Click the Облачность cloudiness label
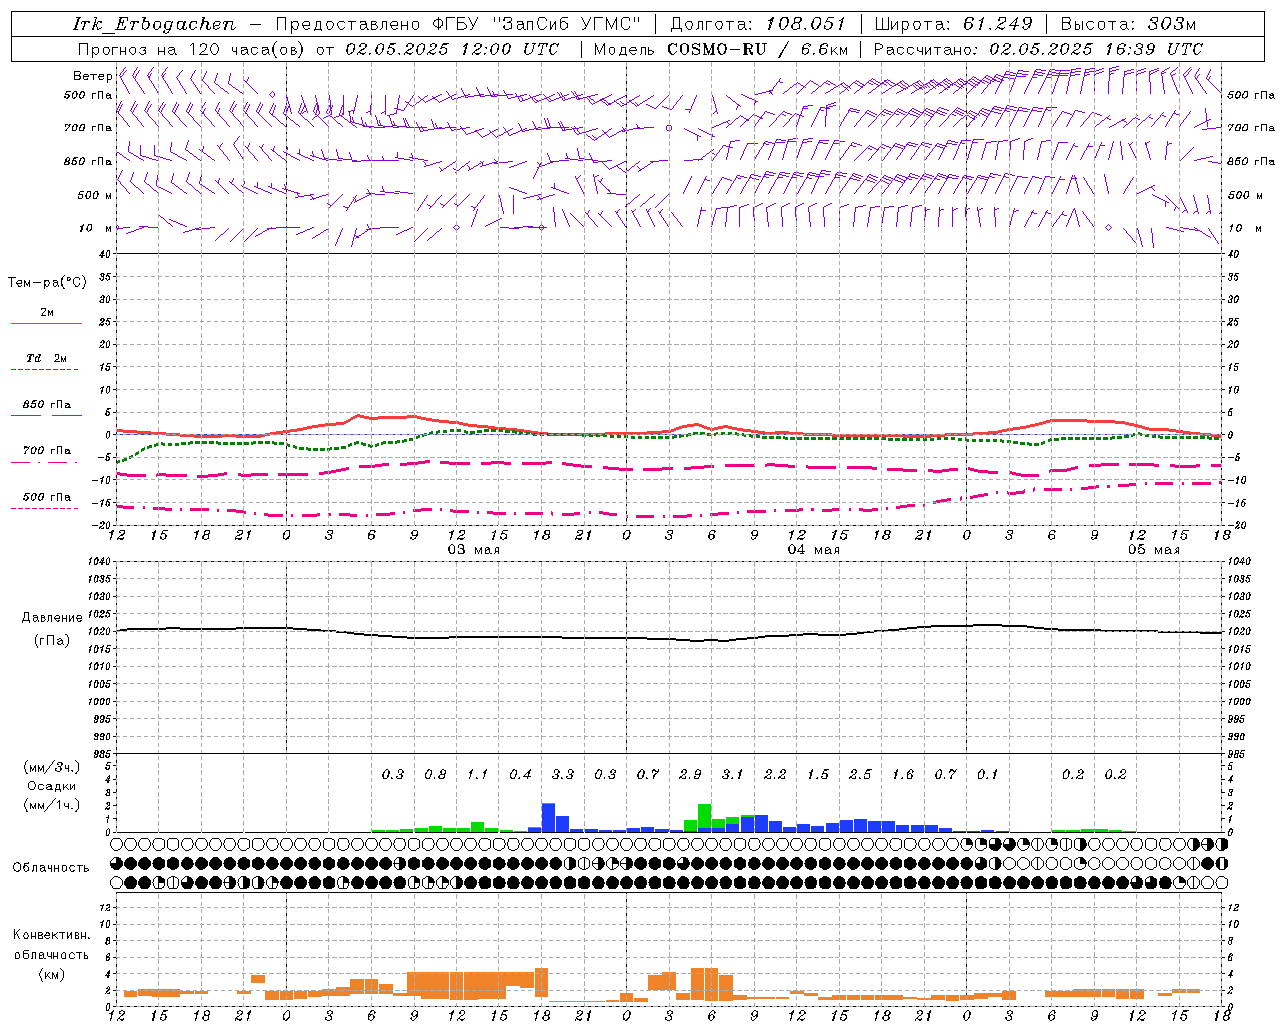 coord(51,867)
